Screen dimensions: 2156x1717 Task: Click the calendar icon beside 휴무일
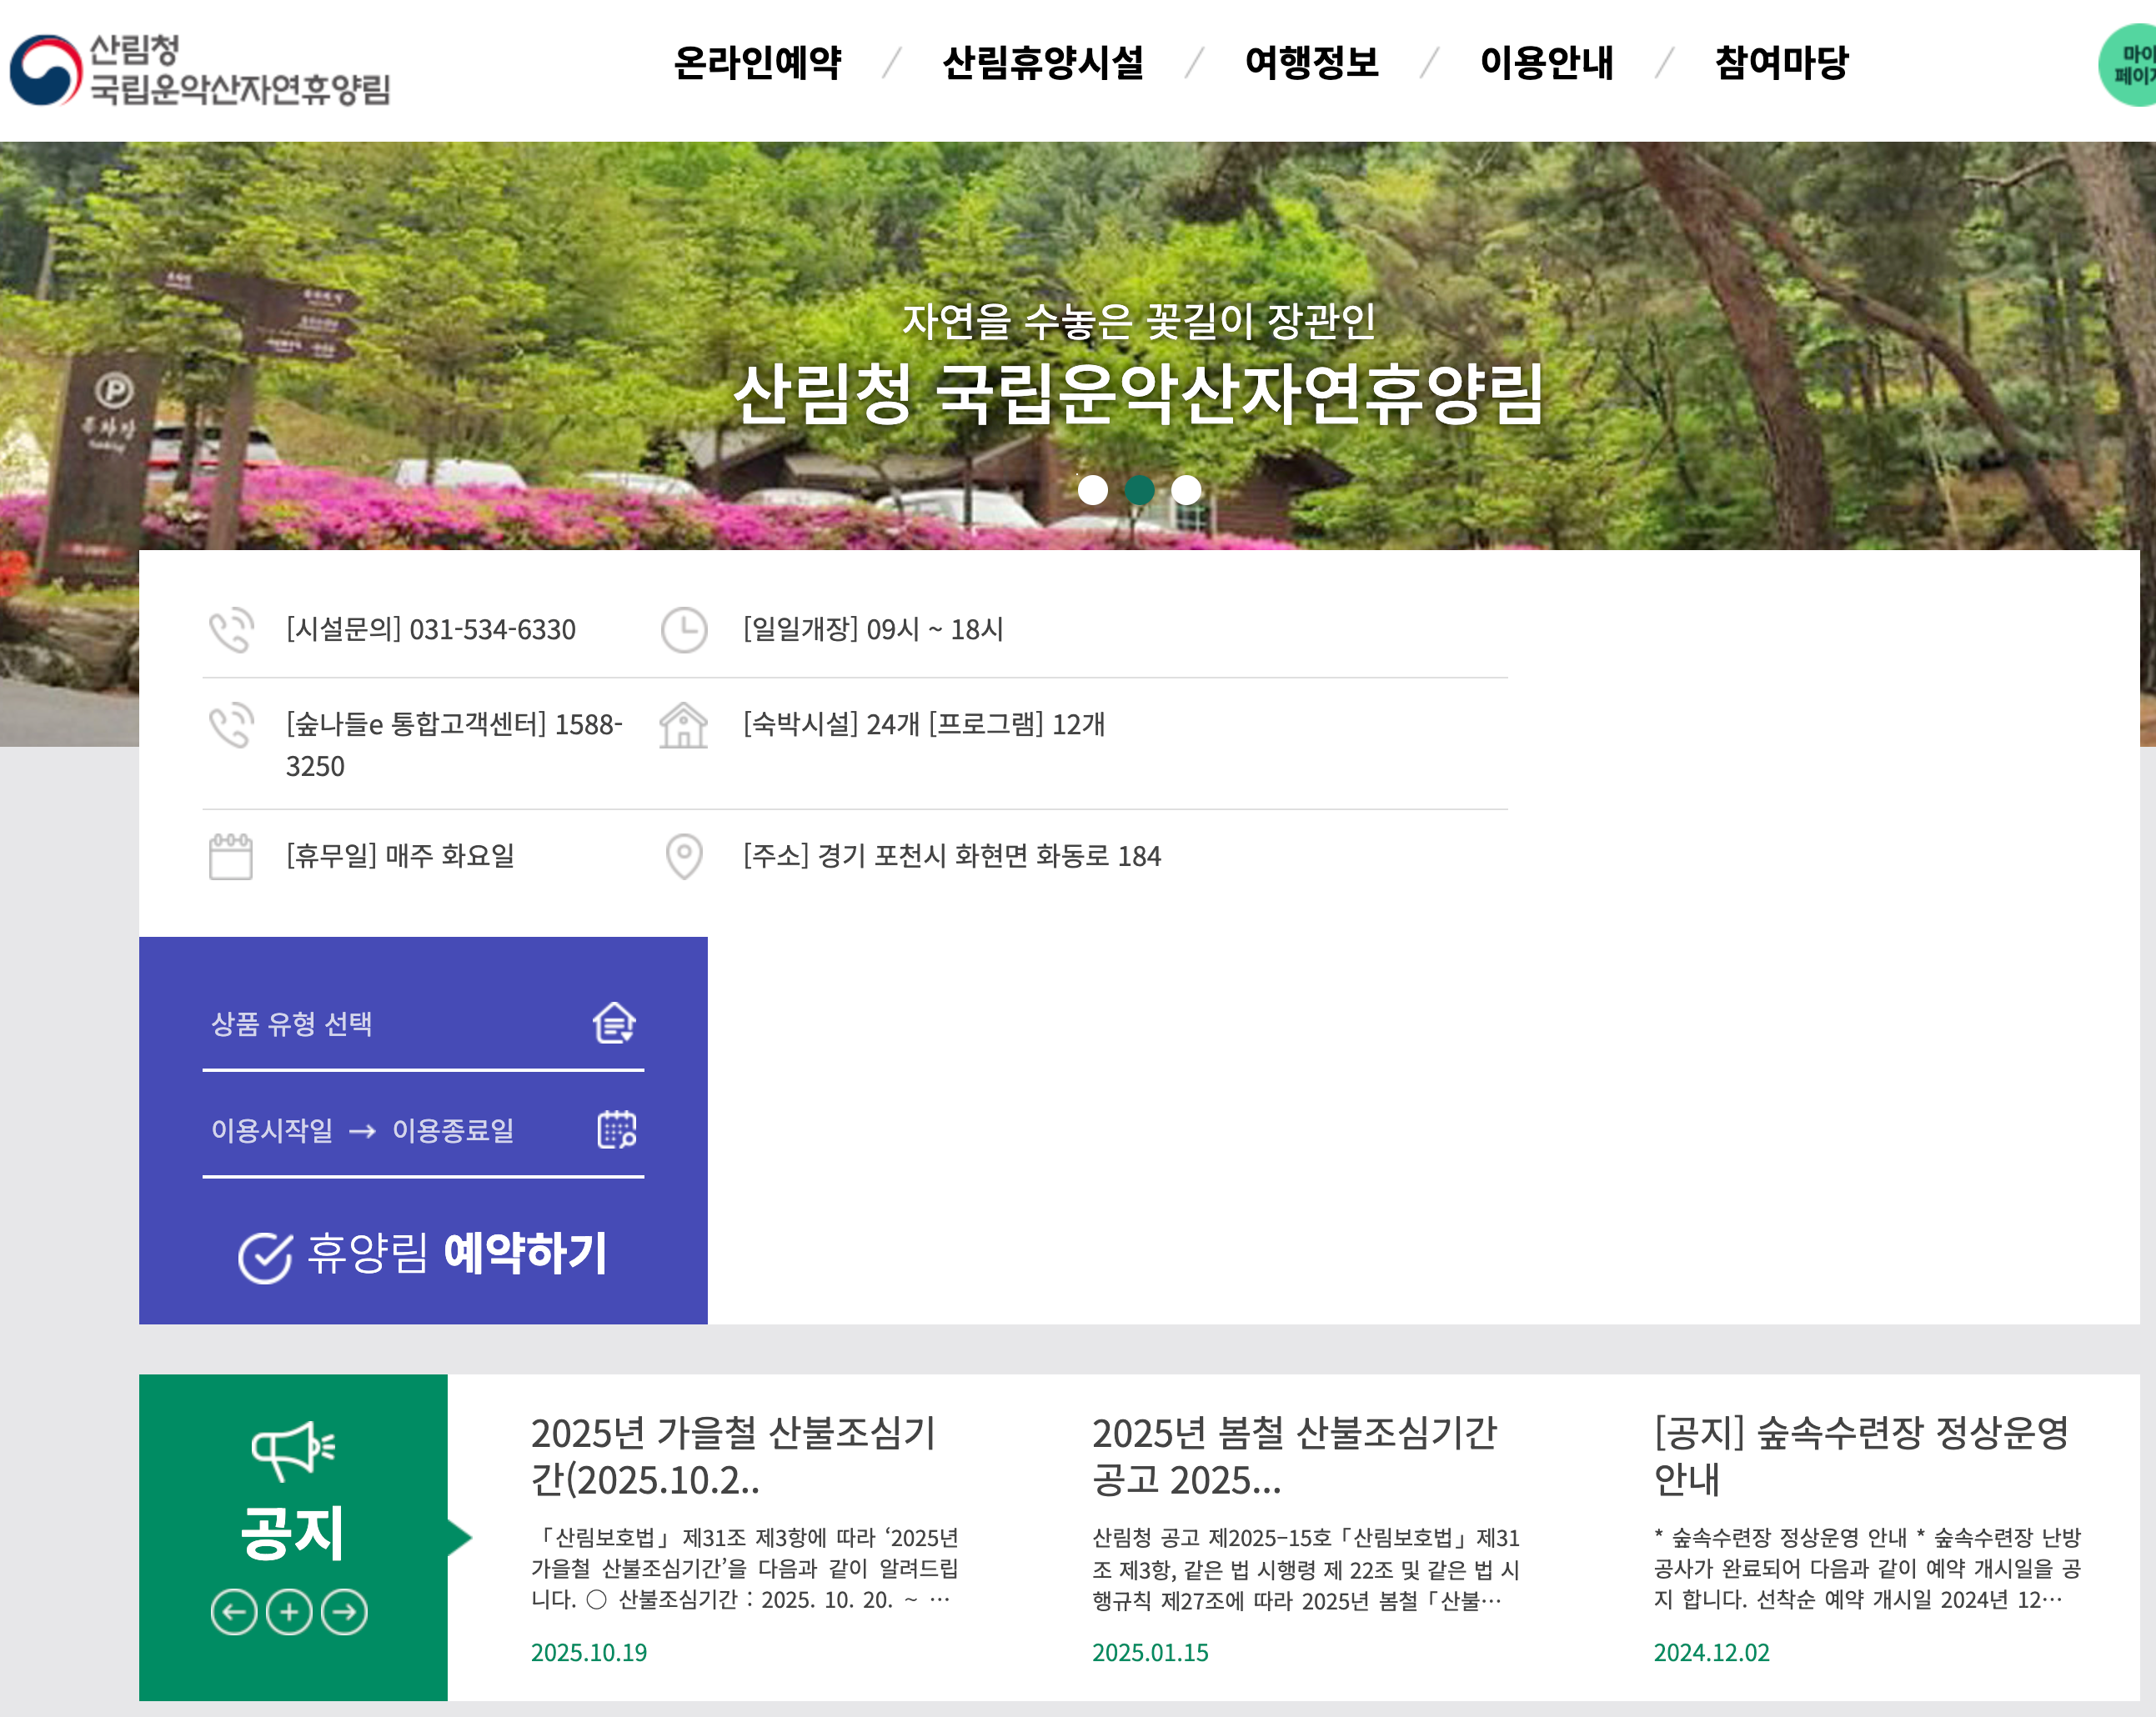(232, 857)
